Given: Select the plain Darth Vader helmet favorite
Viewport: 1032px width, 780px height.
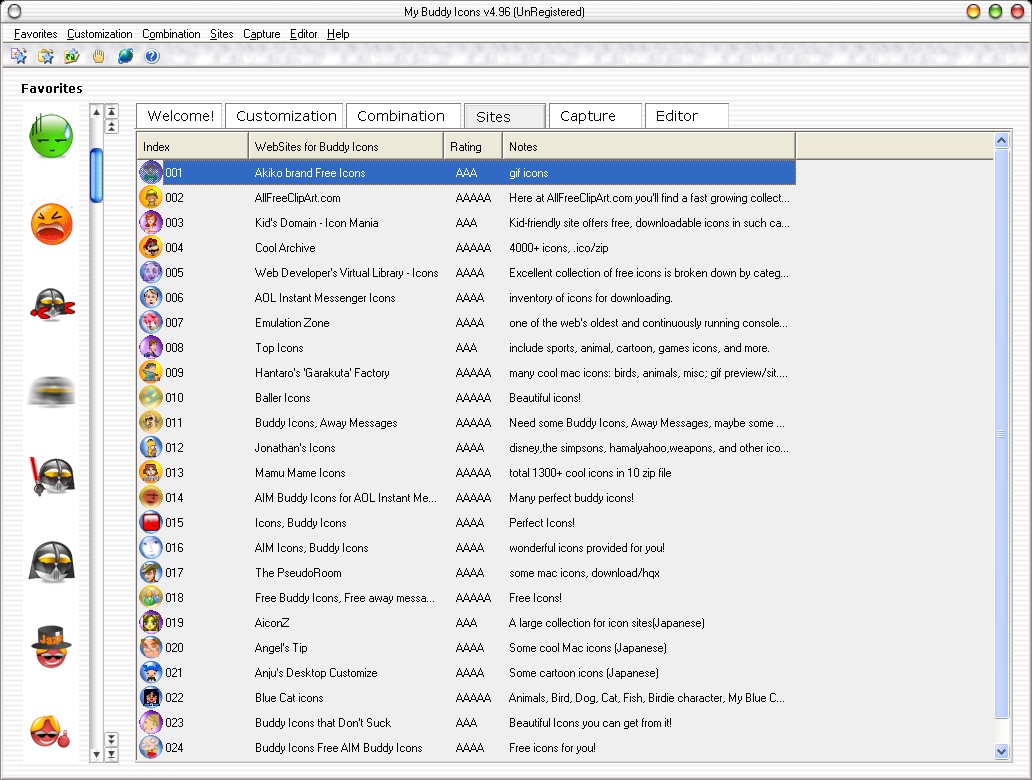Looking at the screenshot, I should pyautogui.click(x=51, y=562).
